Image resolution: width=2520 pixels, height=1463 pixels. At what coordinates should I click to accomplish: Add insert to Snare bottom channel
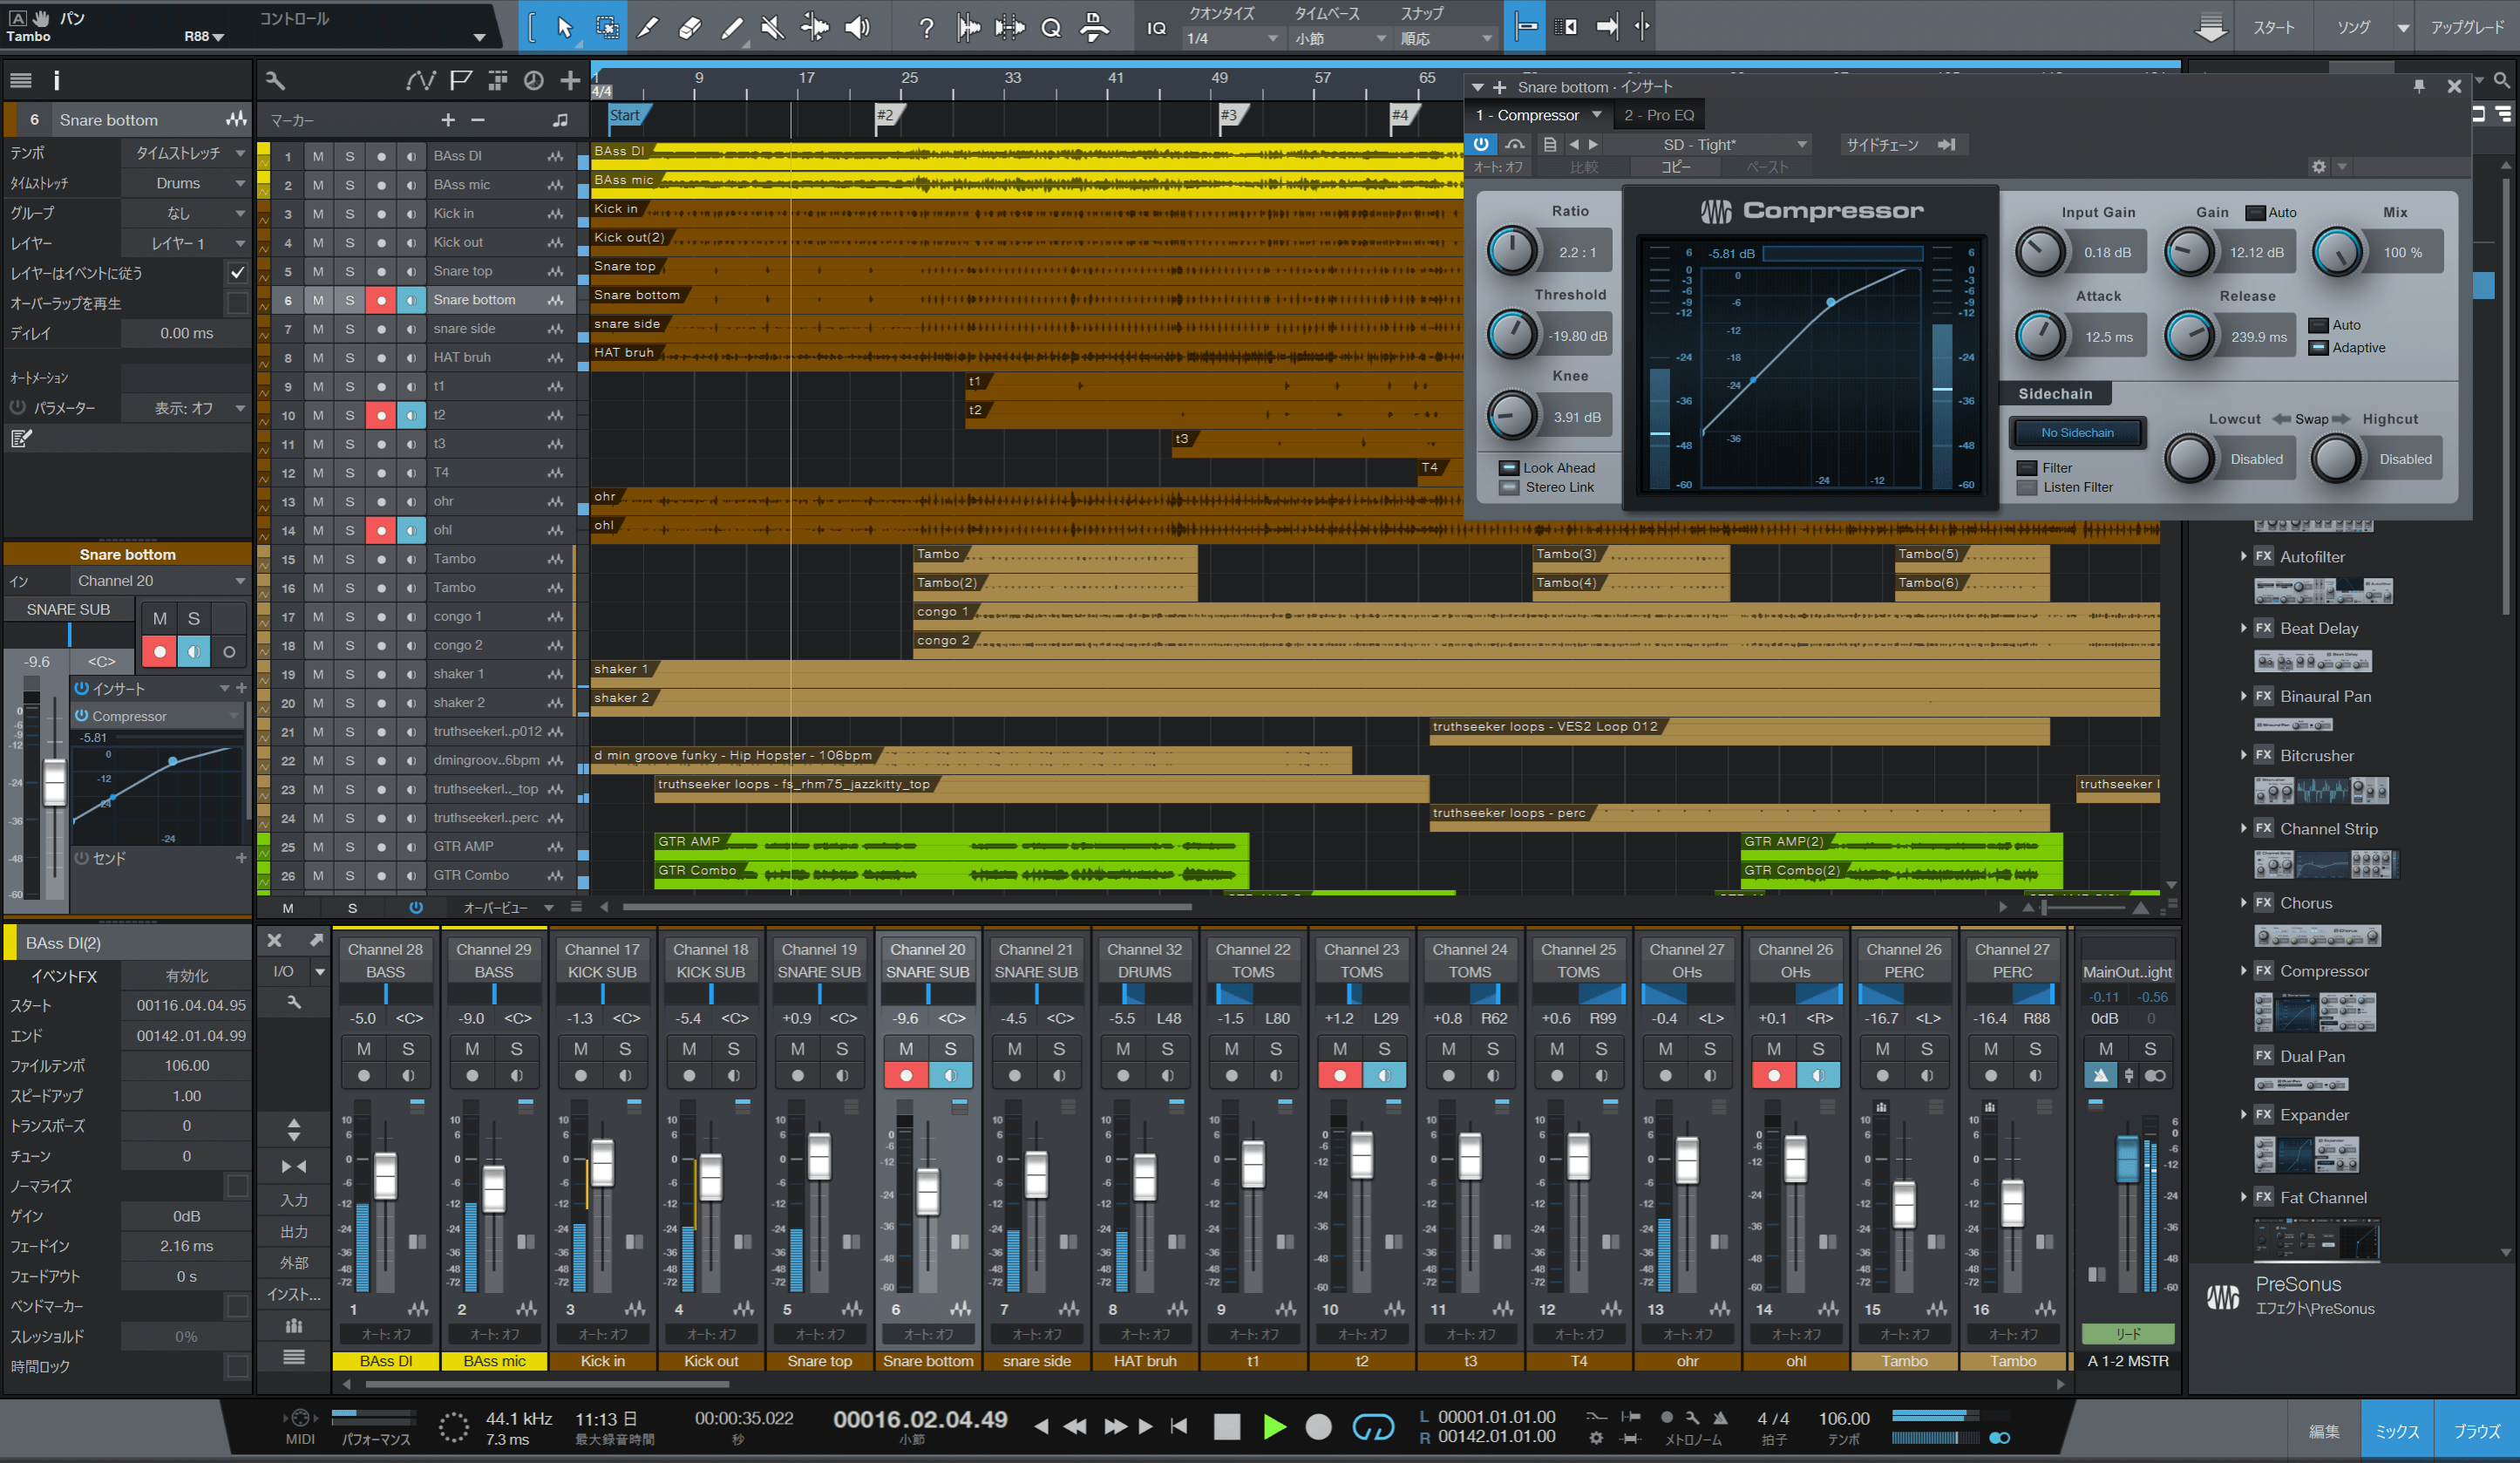click(241, 688)
